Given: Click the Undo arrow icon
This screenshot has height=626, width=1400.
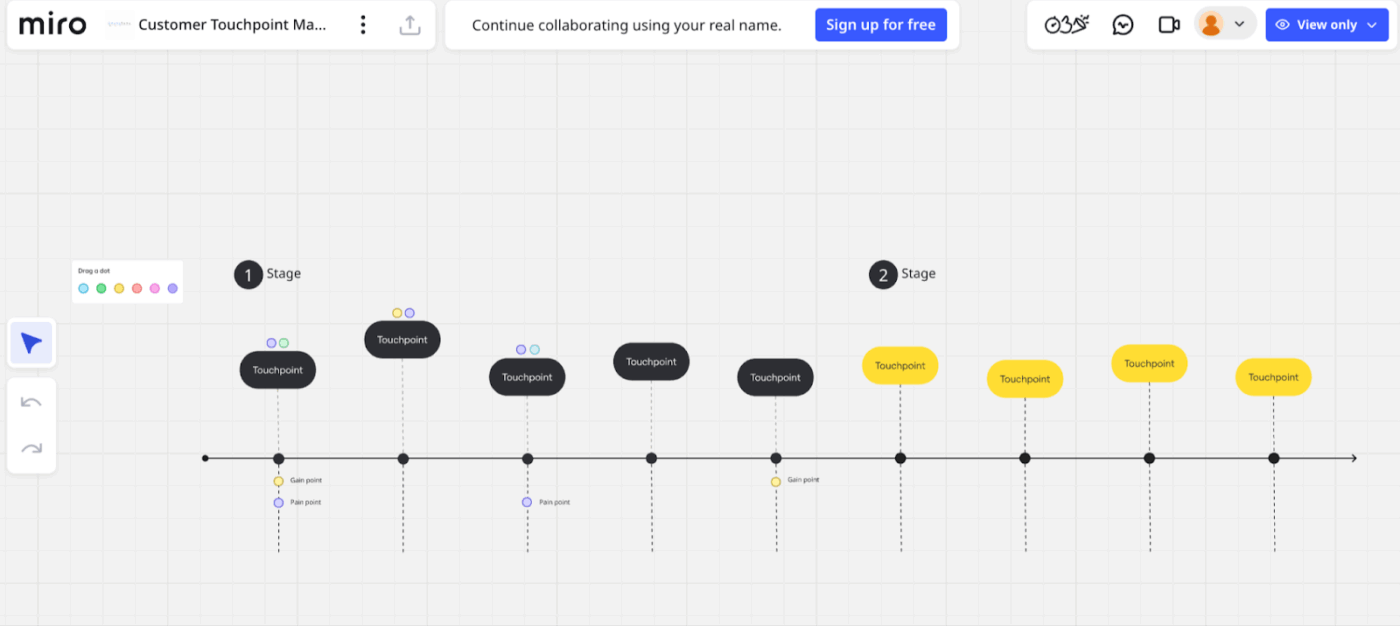Looking at the screenshot, I should click(31, 401).
